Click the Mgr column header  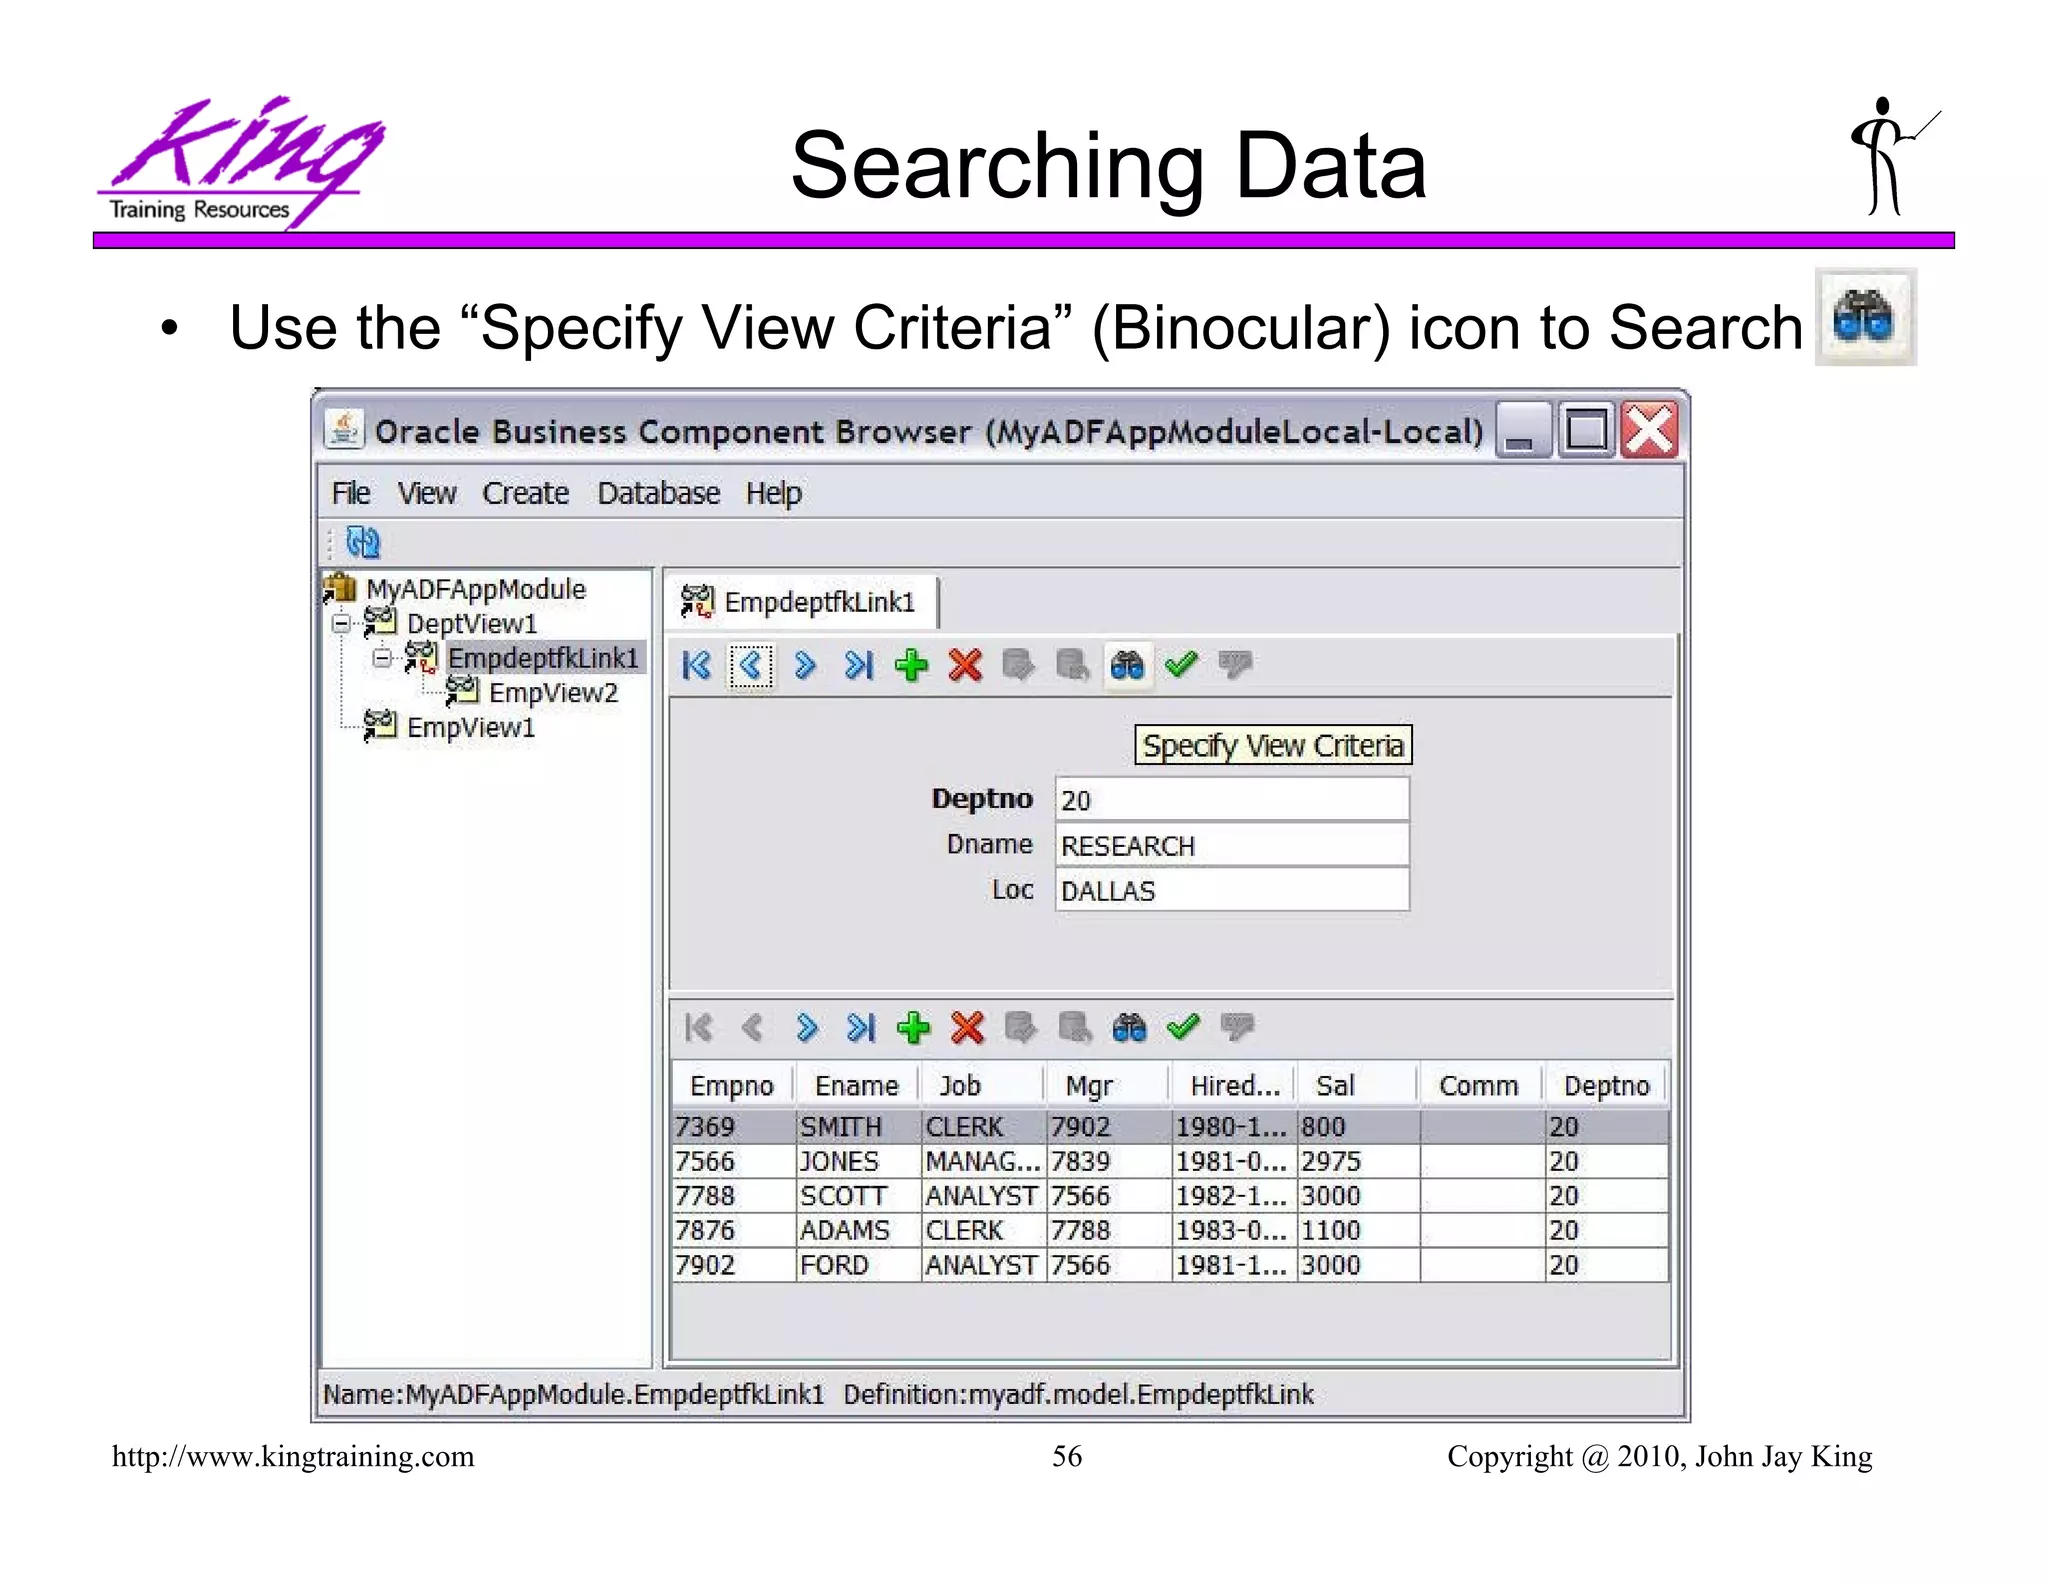[1107, 1086]
